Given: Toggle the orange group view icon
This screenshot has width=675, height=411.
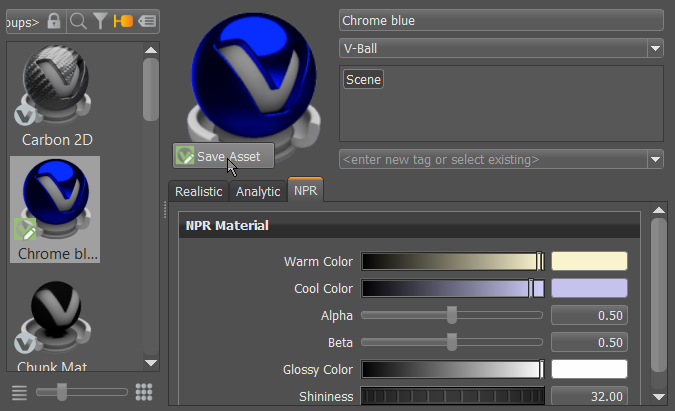Looking at the screenshot, I should pos(123,21).
